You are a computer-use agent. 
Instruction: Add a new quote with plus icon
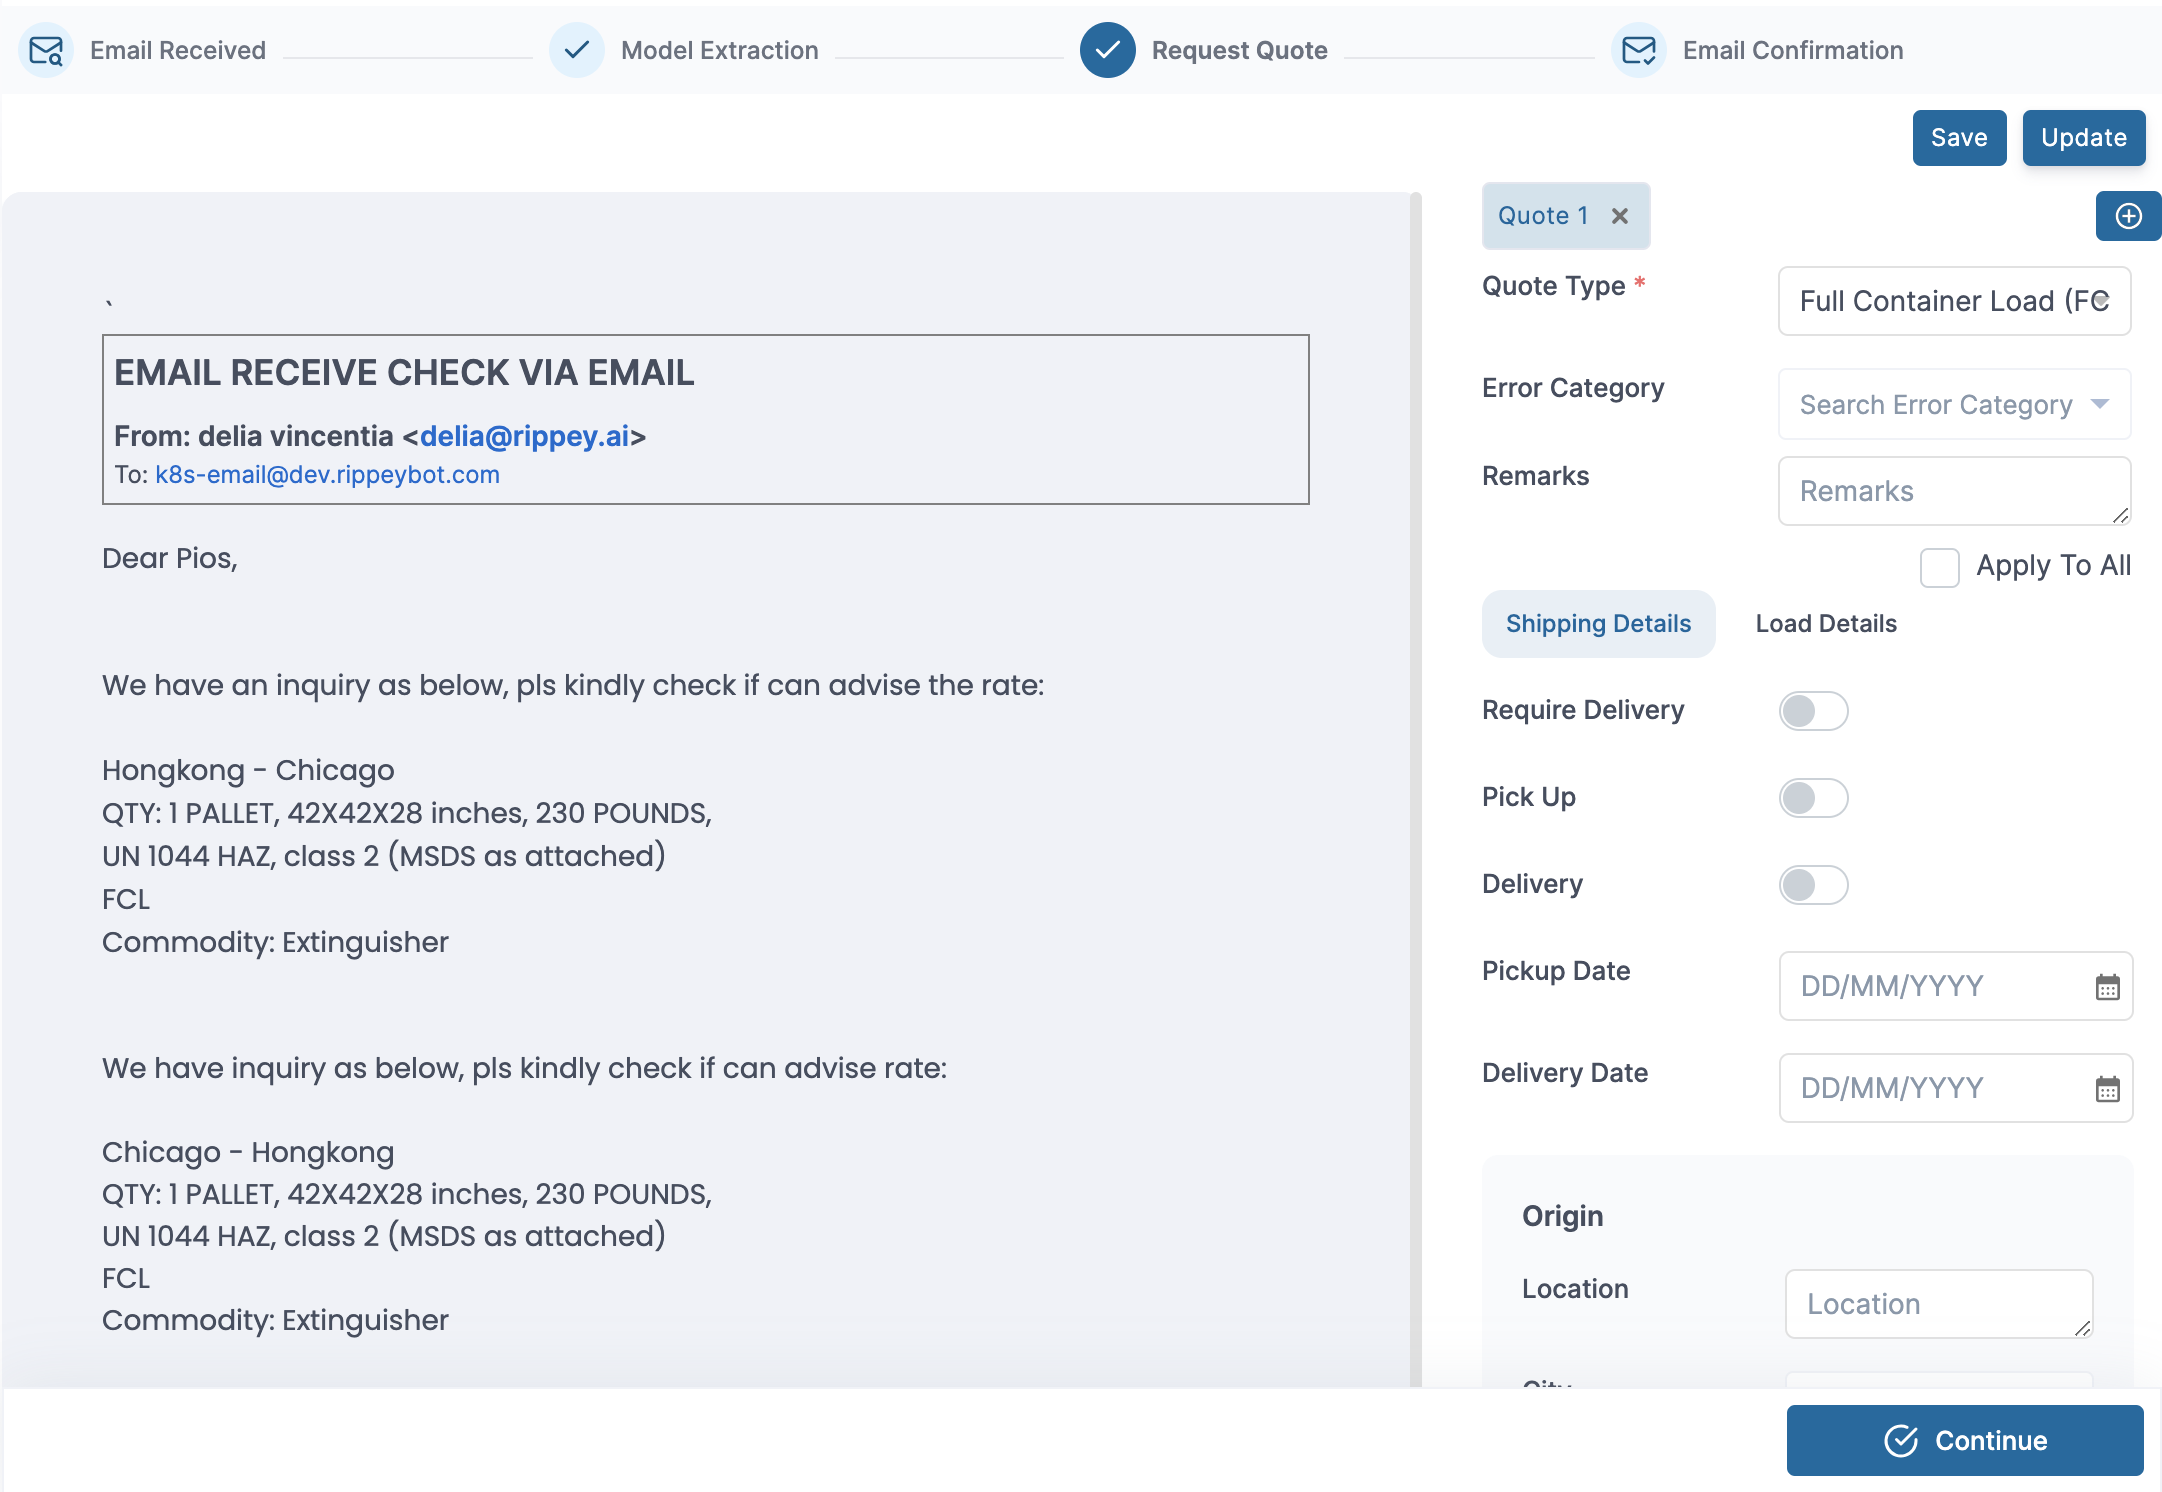tap(2128, 216)
